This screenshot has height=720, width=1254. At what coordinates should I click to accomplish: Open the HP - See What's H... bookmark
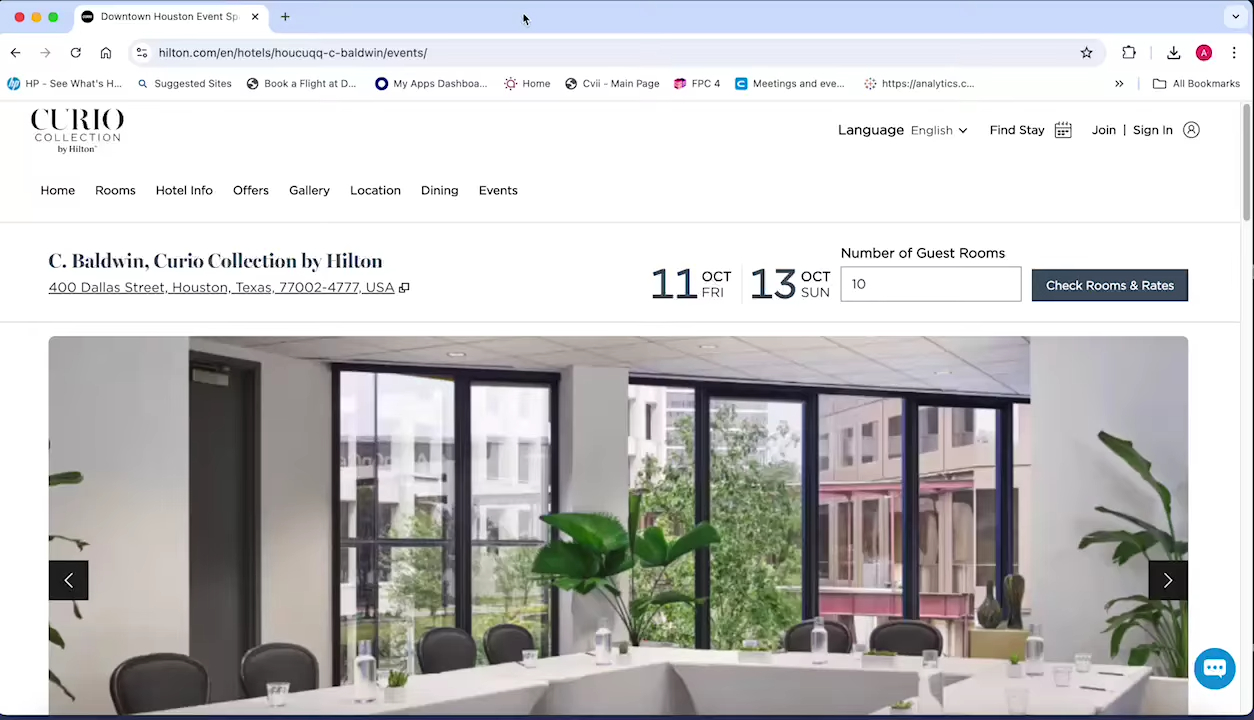click(65, 84)
